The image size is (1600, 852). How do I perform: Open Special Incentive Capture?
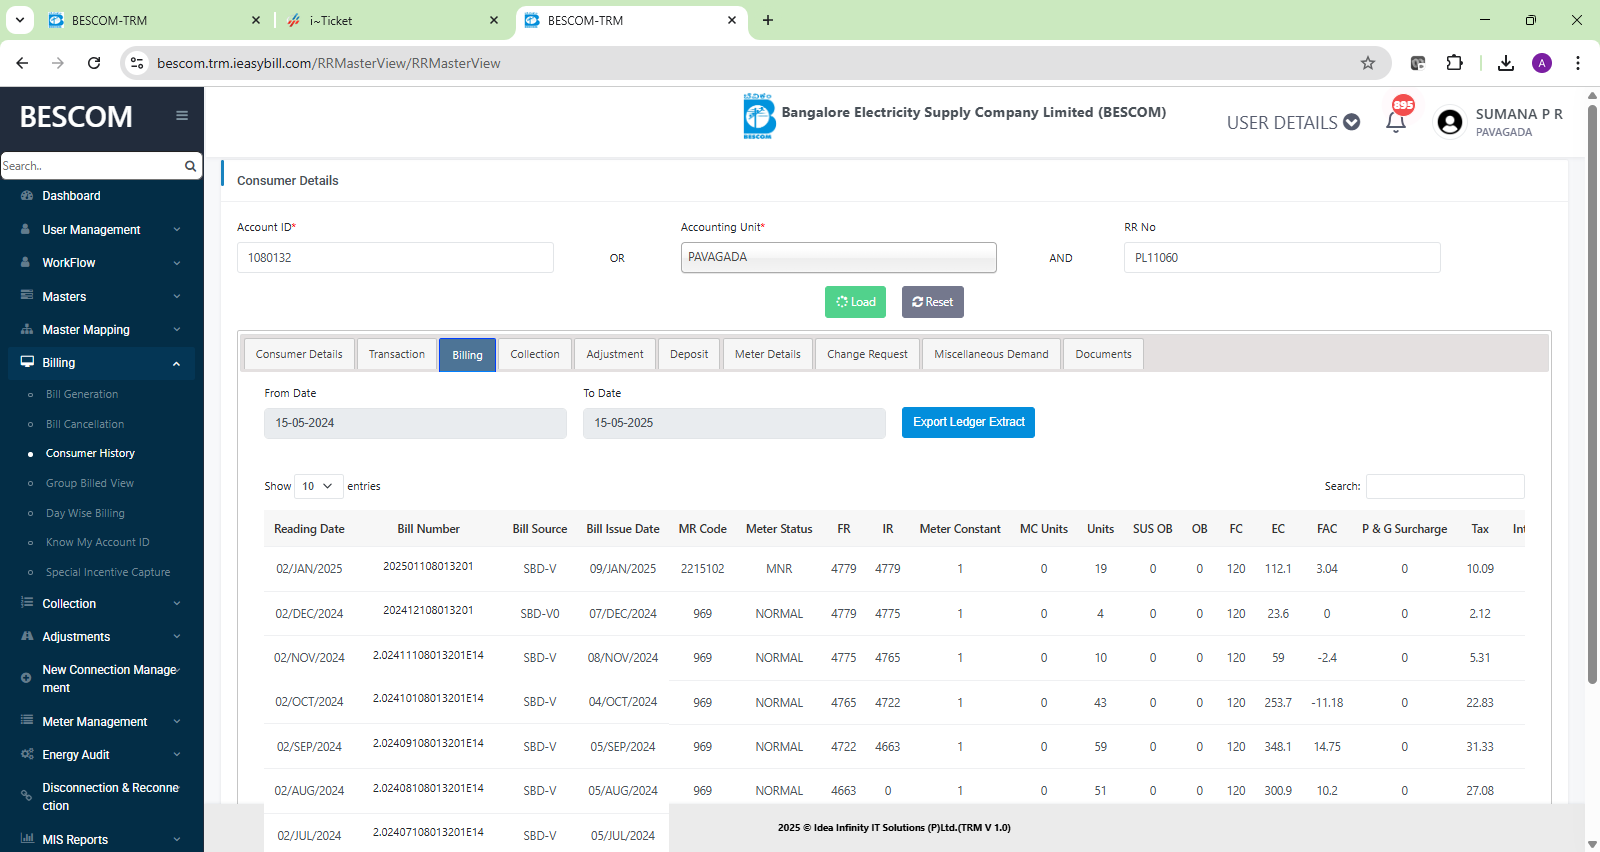(x=108, y=572)
